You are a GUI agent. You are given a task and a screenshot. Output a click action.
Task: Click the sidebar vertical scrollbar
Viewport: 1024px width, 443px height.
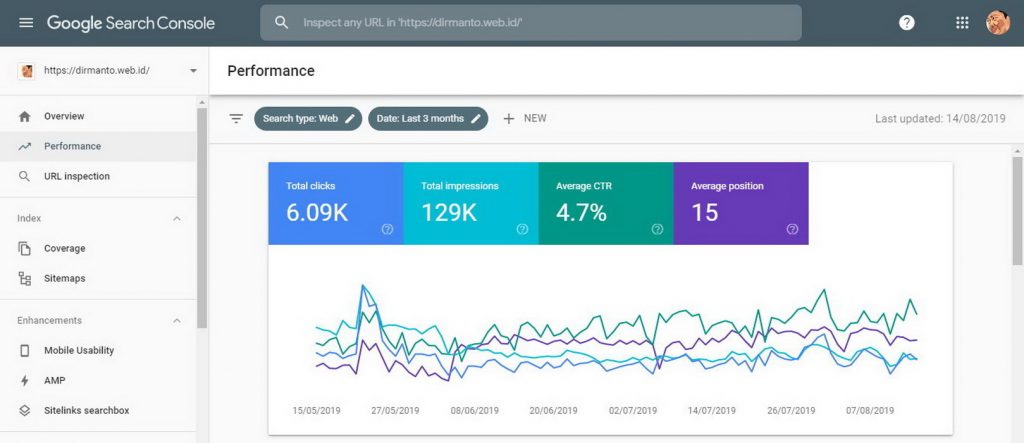pyautogui.click(x=202, y=218)
